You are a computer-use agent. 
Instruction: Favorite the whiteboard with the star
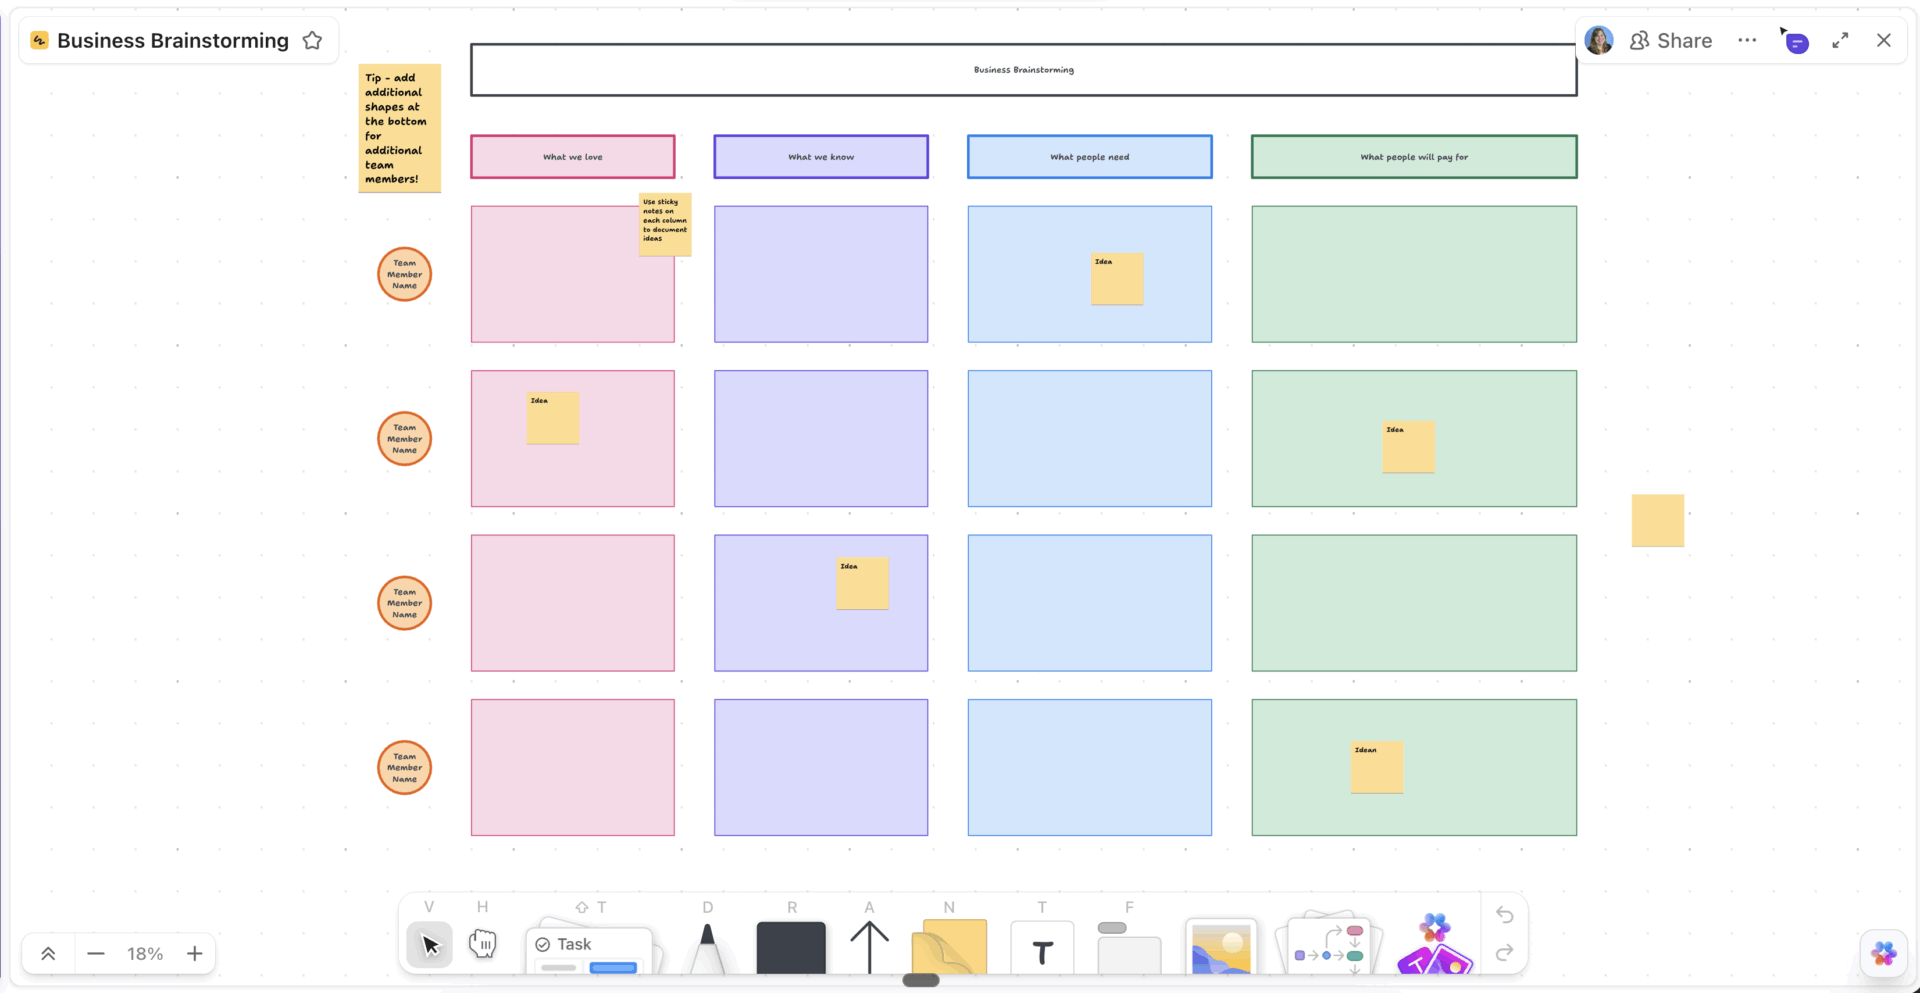[313, 41]
